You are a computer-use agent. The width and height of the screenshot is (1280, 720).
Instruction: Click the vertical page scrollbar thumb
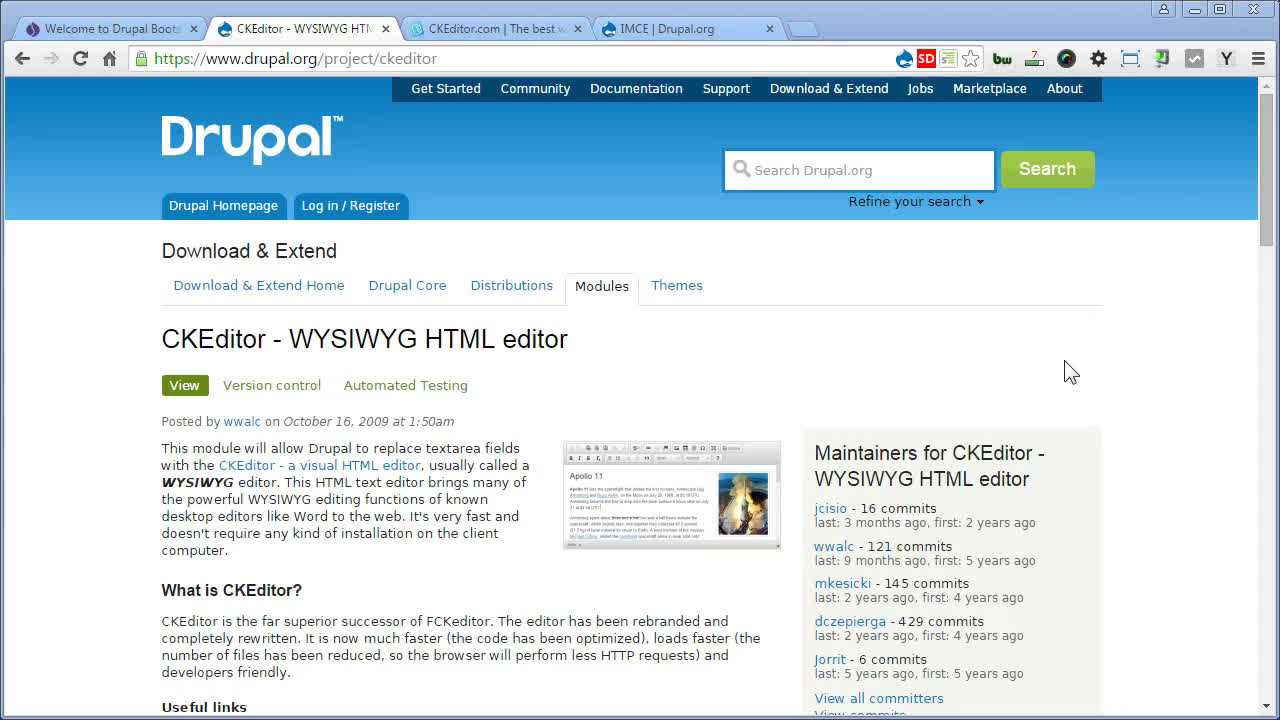point(1267,168)
